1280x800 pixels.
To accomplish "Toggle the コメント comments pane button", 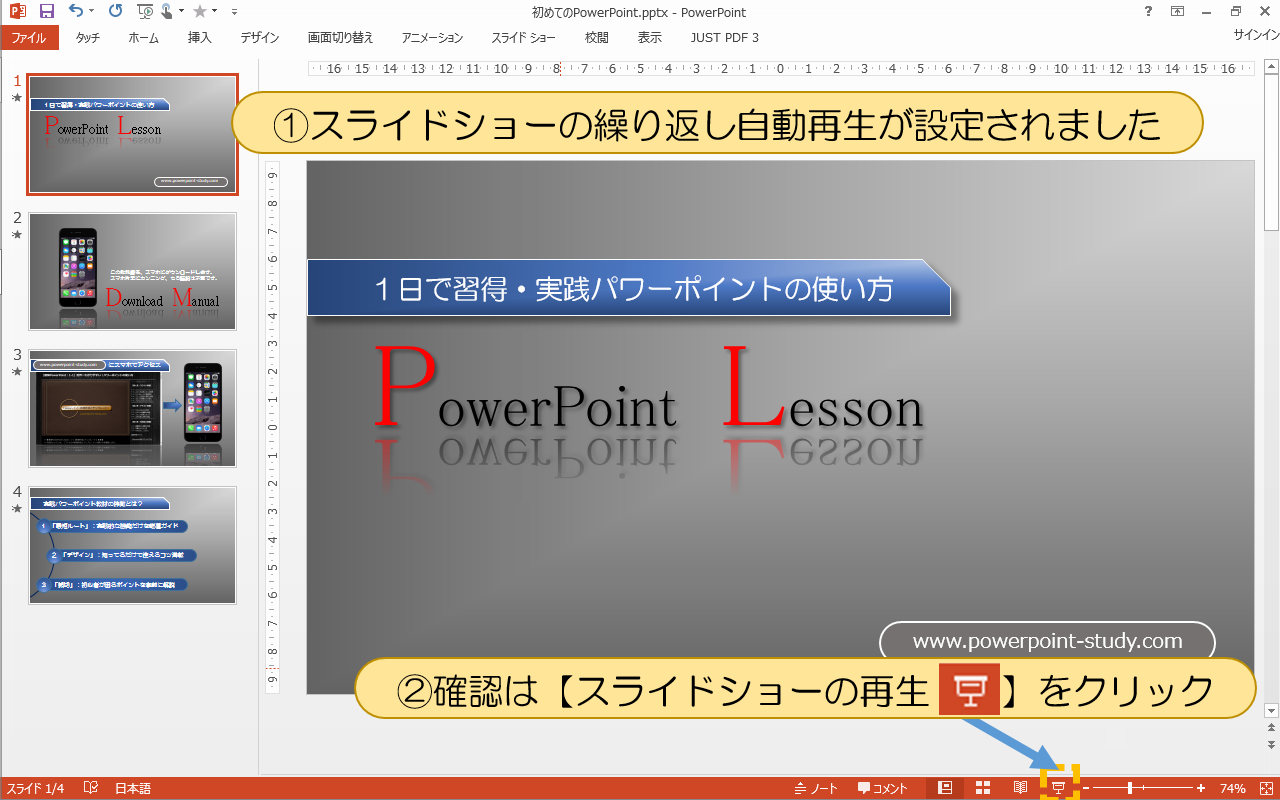I will [883, 789].
